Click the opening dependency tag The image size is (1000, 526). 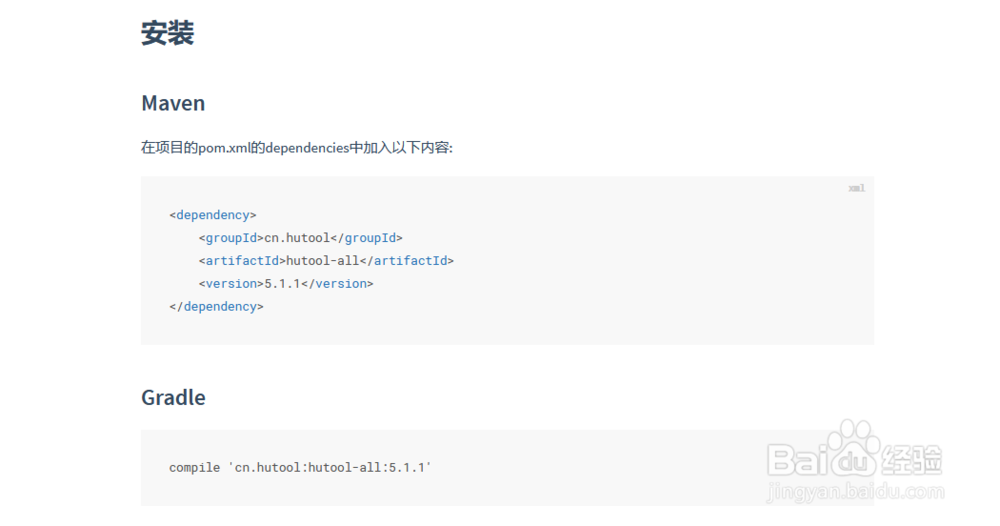213,214
